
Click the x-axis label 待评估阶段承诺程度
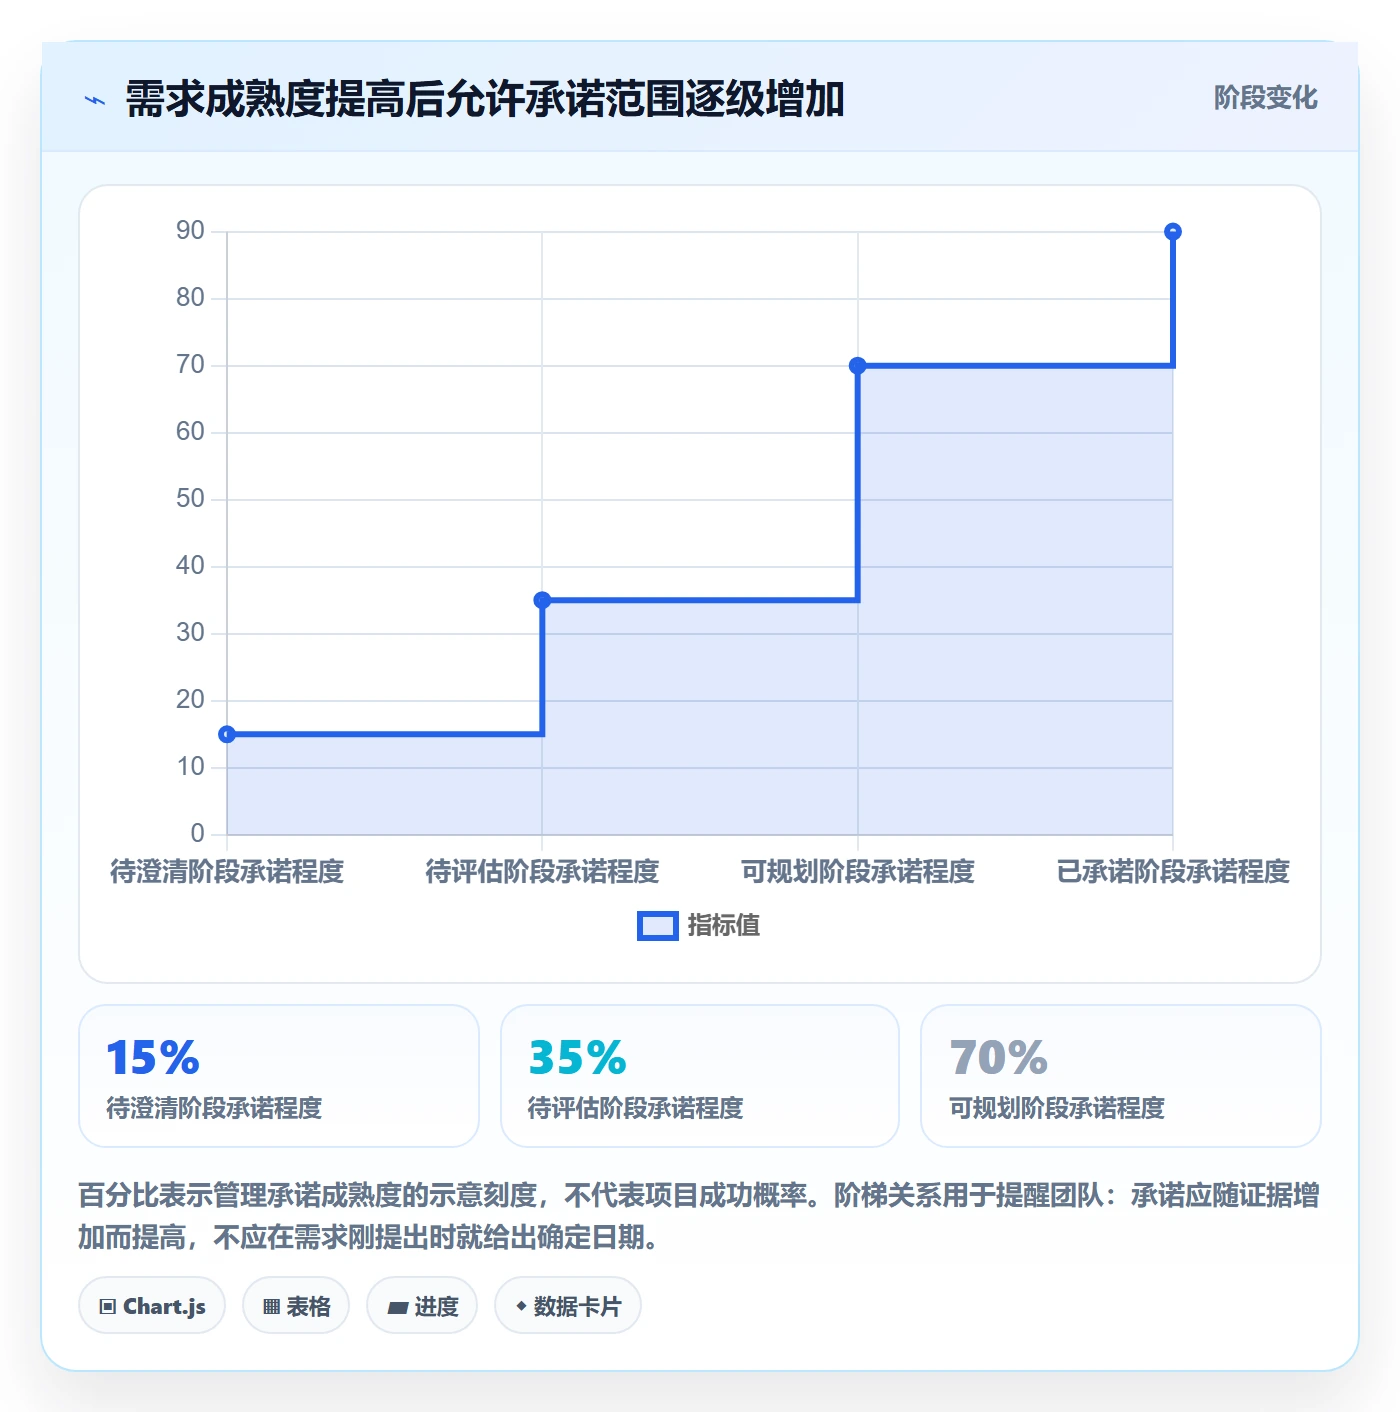point(542,872)
